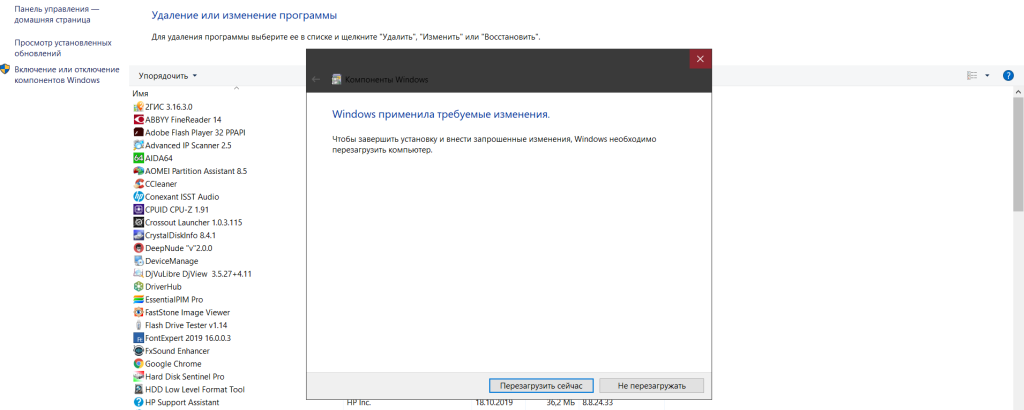This screenshot has height=410, width=1024.
Task: Open the help question mark icon
Action: [1008, 76]
